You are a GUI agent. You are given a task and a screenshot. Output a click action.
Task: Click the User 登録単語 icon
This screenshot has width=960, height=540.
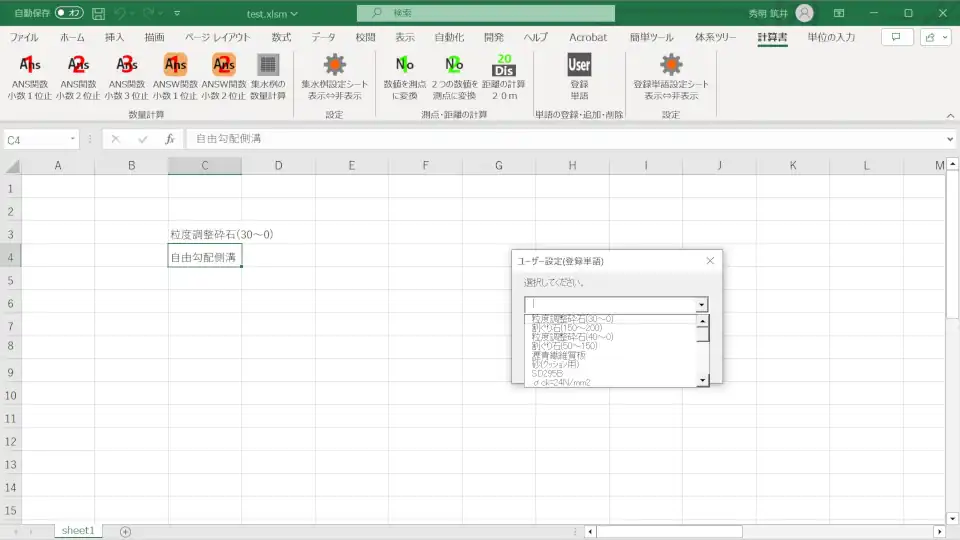[579, 66]
